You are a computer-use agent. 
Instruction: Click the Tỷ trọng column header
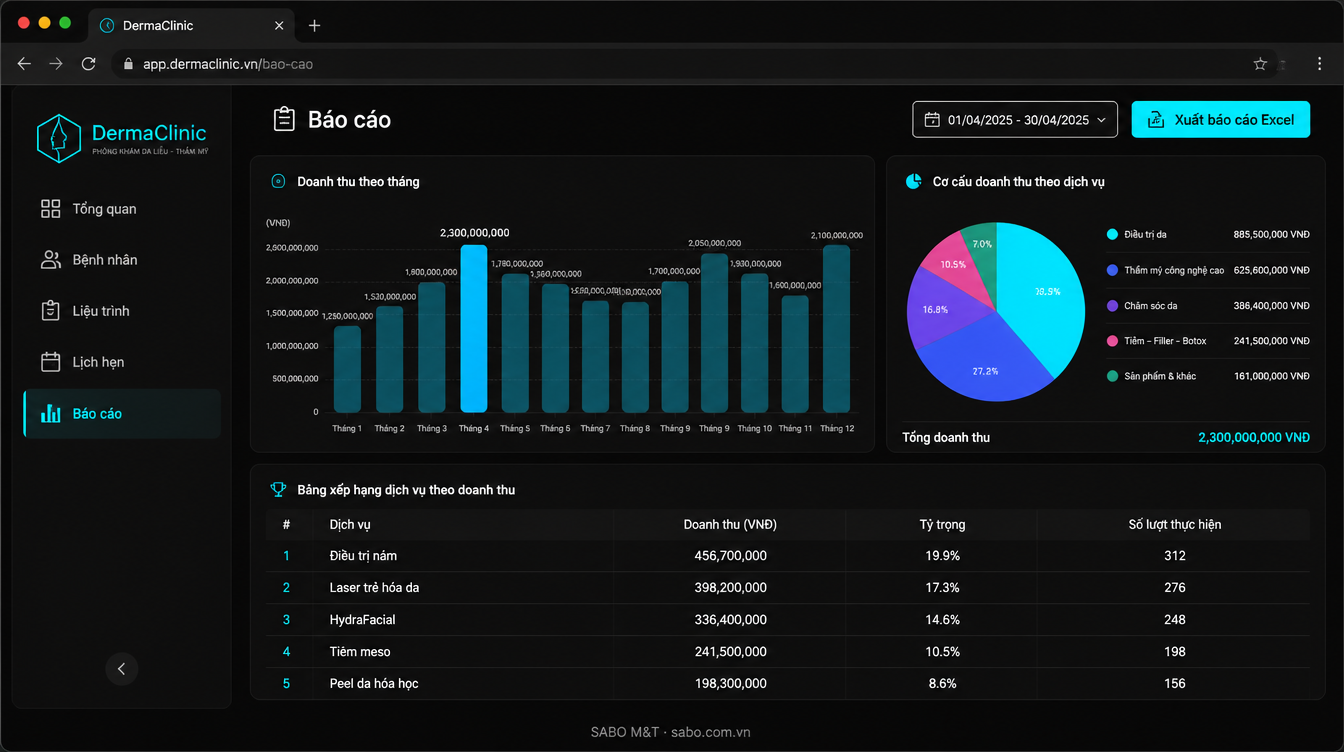942,525
